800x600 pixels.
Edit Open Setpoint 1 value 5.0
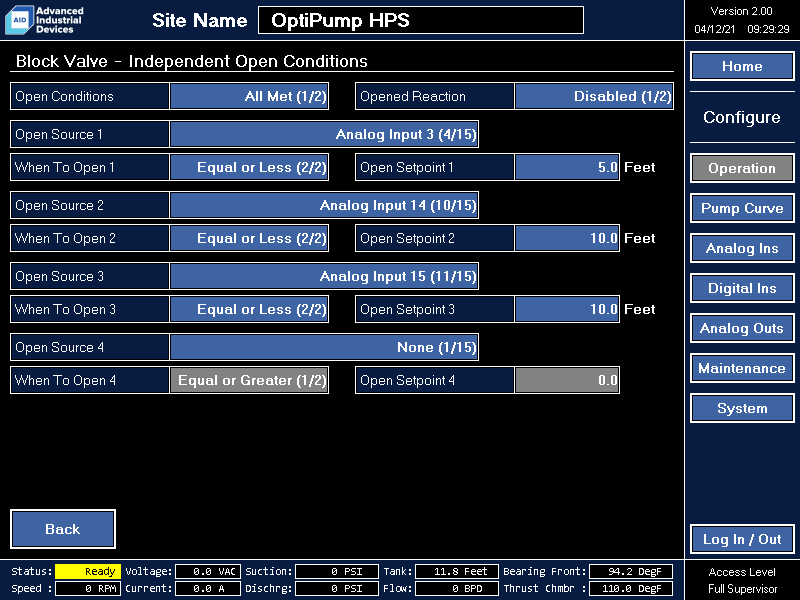click(x=567, y=167)
